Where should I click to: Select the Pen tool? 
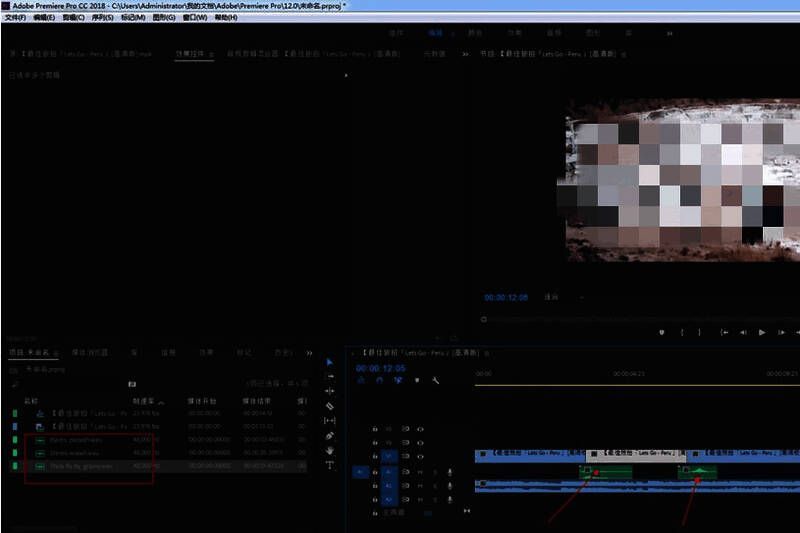pos(330,436)
